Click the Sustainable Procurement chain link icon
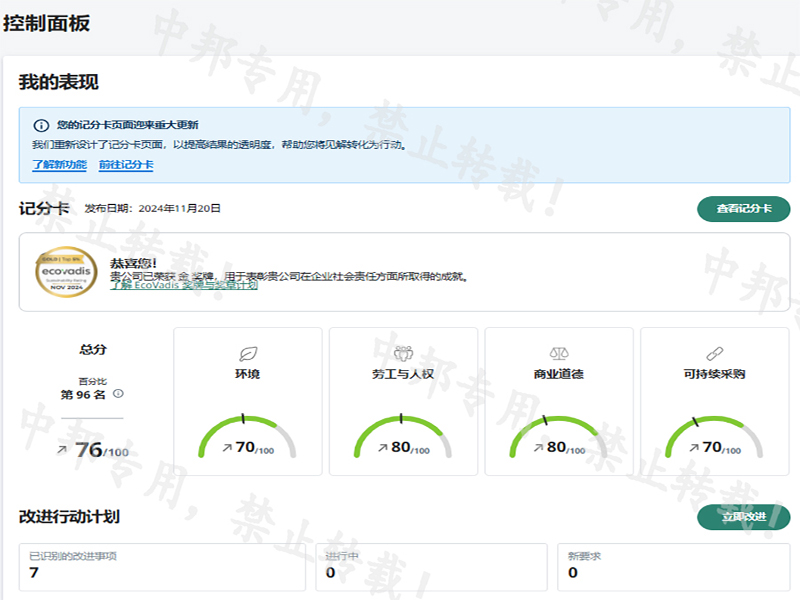 click(714, 354)
